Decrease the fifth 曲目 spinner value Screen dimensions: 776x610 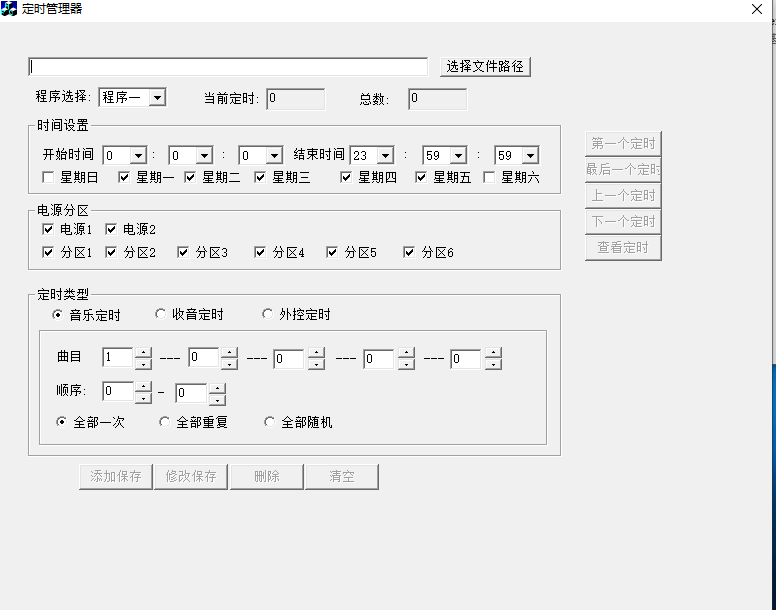coord(493,364)
